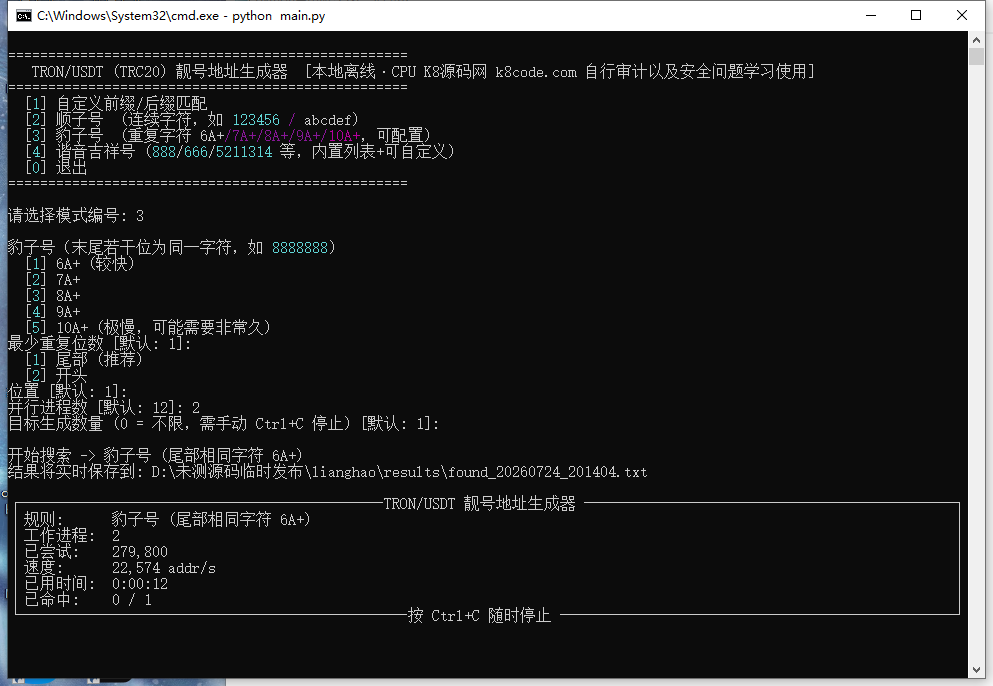Click the scrollbar up arrow
Screen dimensions: 993x686
(x=976, y=39)
